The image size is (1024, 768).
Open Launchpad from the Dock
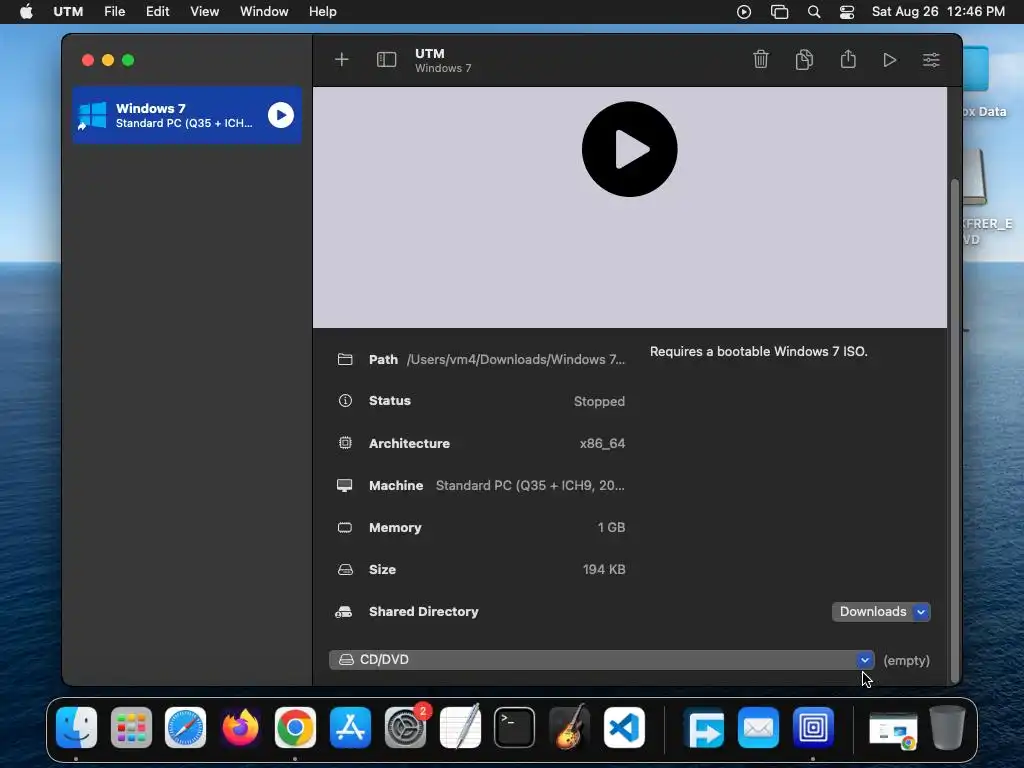(x=131, y=728)
